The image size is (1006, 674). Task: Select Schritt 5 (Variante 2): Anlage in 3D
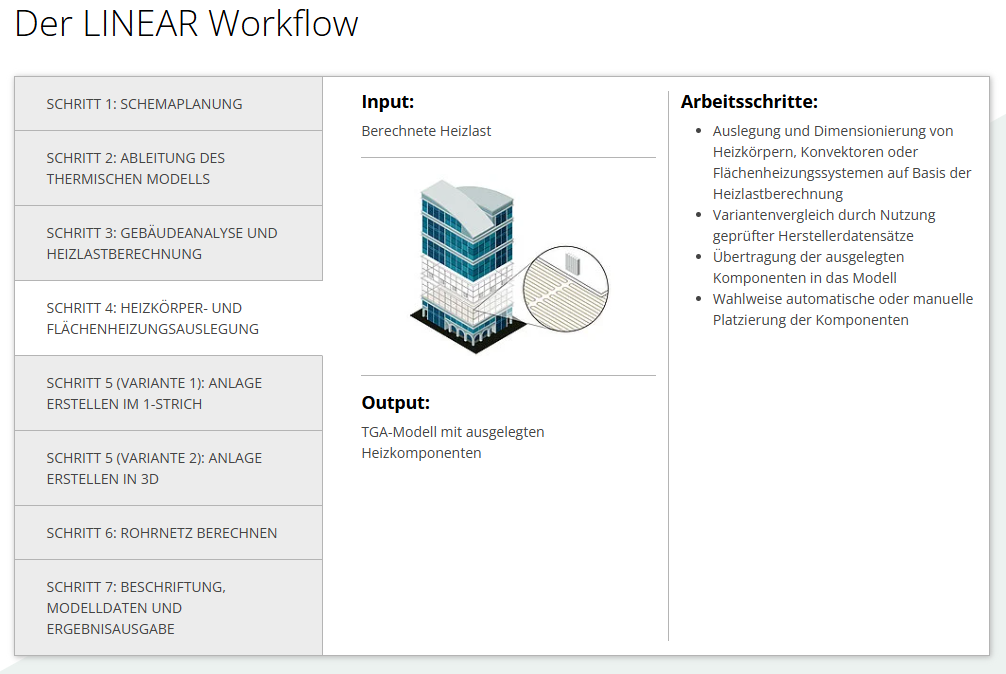(x=168, y=468)
